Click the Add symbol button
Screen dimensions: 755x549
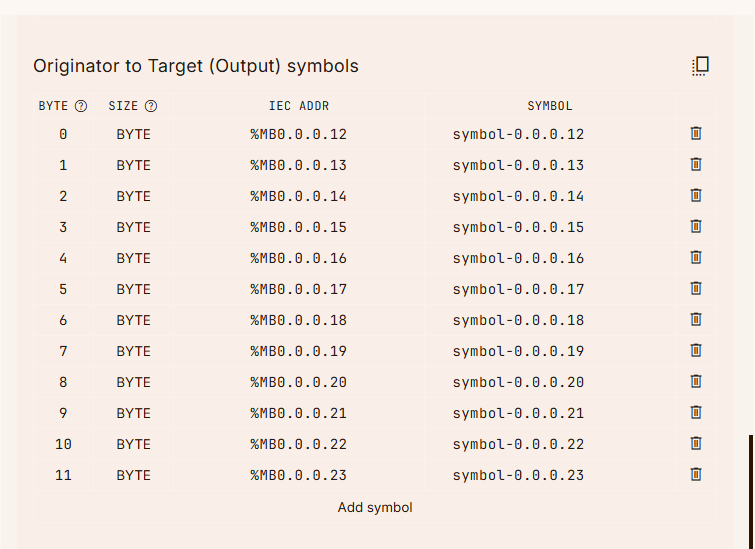click(x=375, y=507)
